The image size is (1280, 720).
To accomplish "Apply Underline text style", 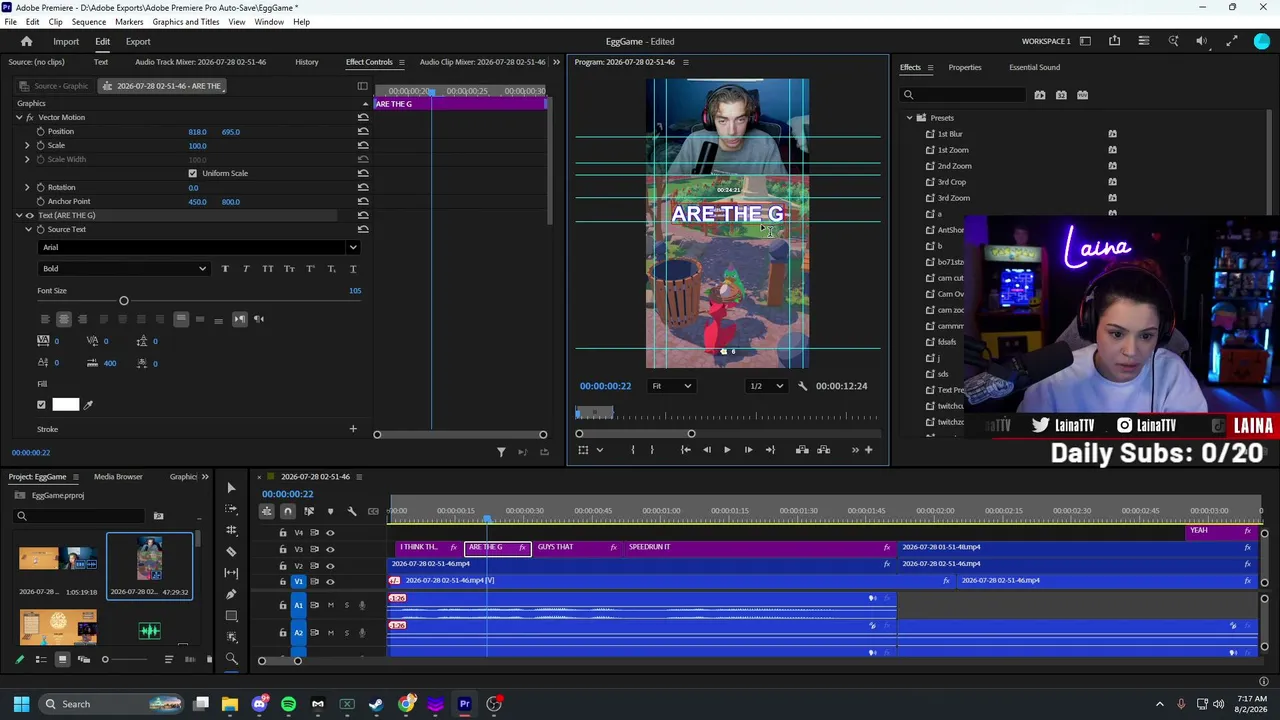I will (x=353, y=268).
